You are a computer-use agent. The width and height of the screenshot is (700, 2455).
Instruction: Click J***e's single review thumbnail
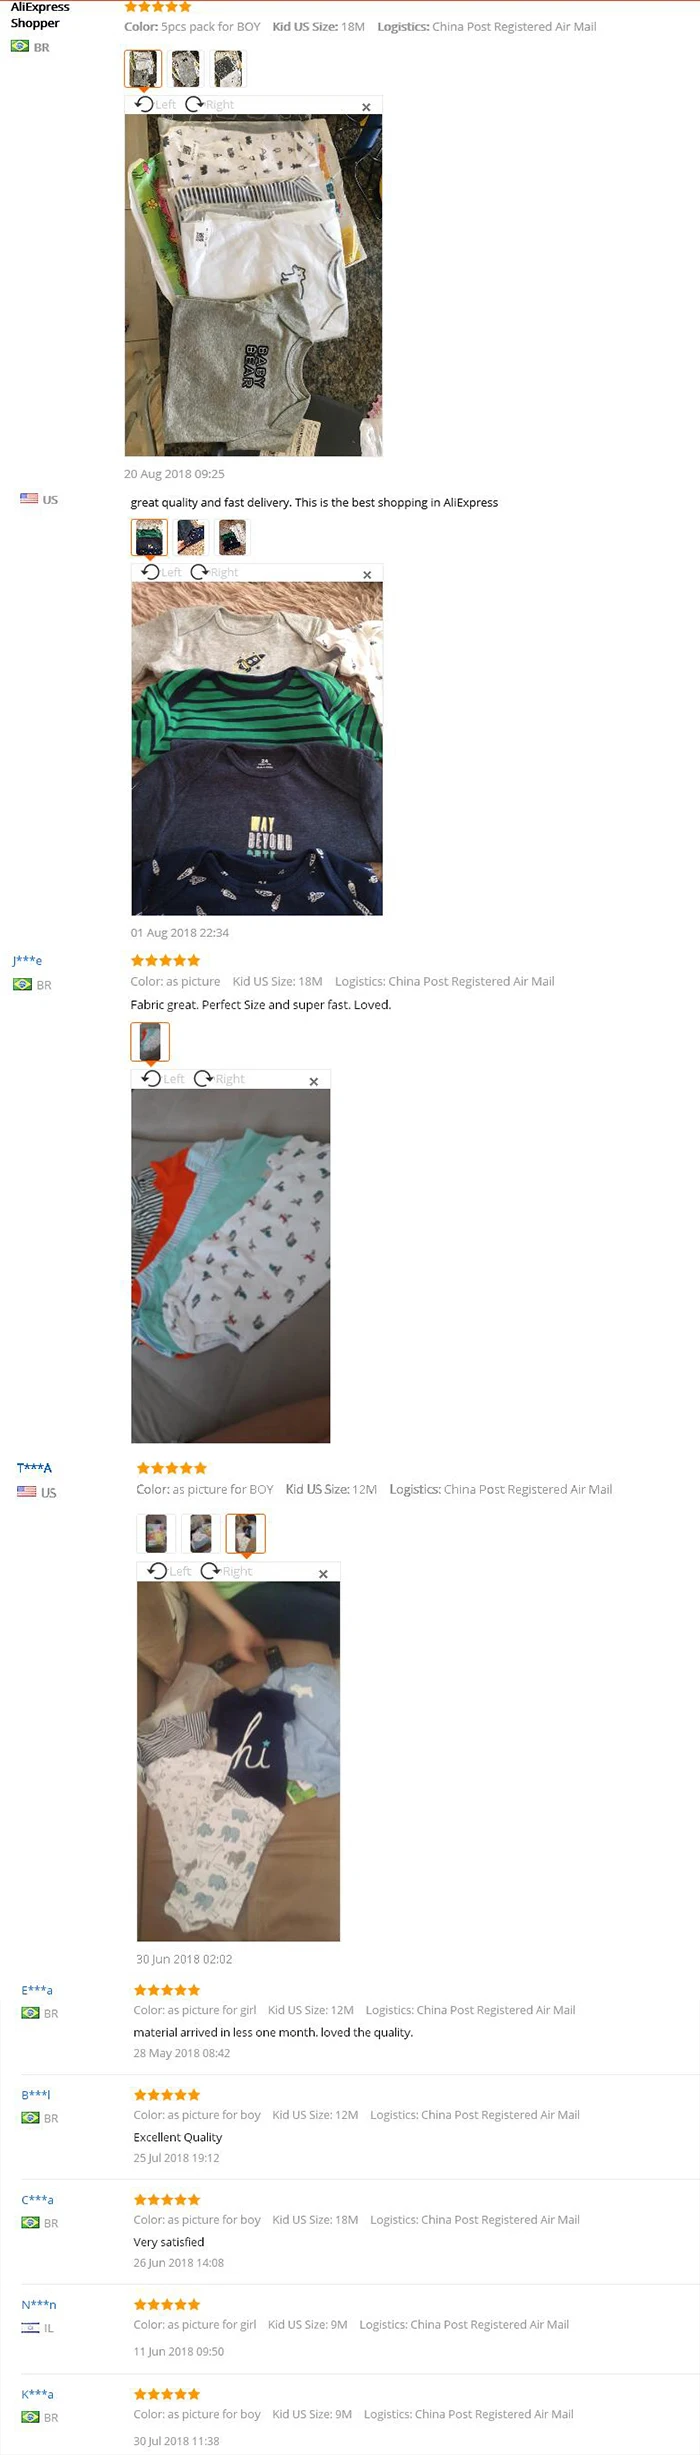(150, 1041)
